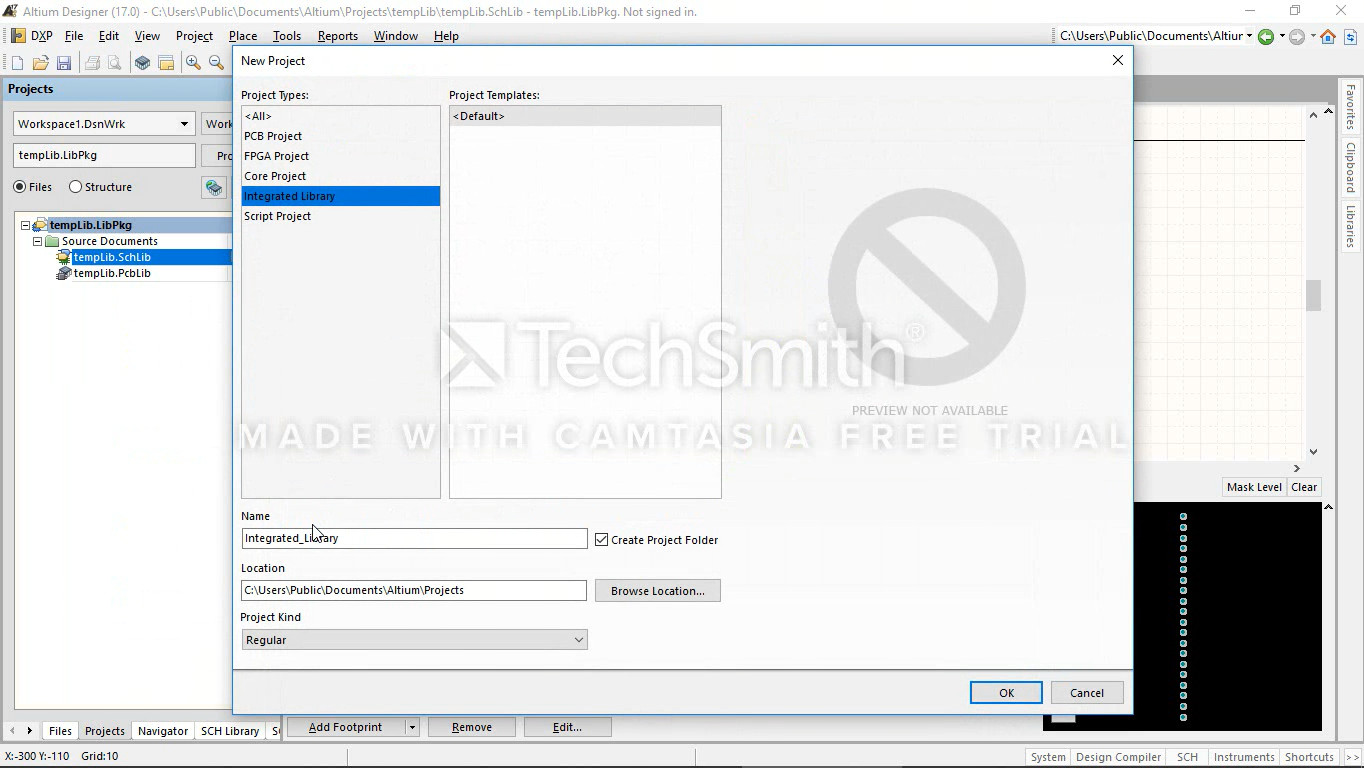Screen dimensions: 1364x768
Task: Collapse the tempLib.LibPkg tree node
Action: click(x=26, y=225)
